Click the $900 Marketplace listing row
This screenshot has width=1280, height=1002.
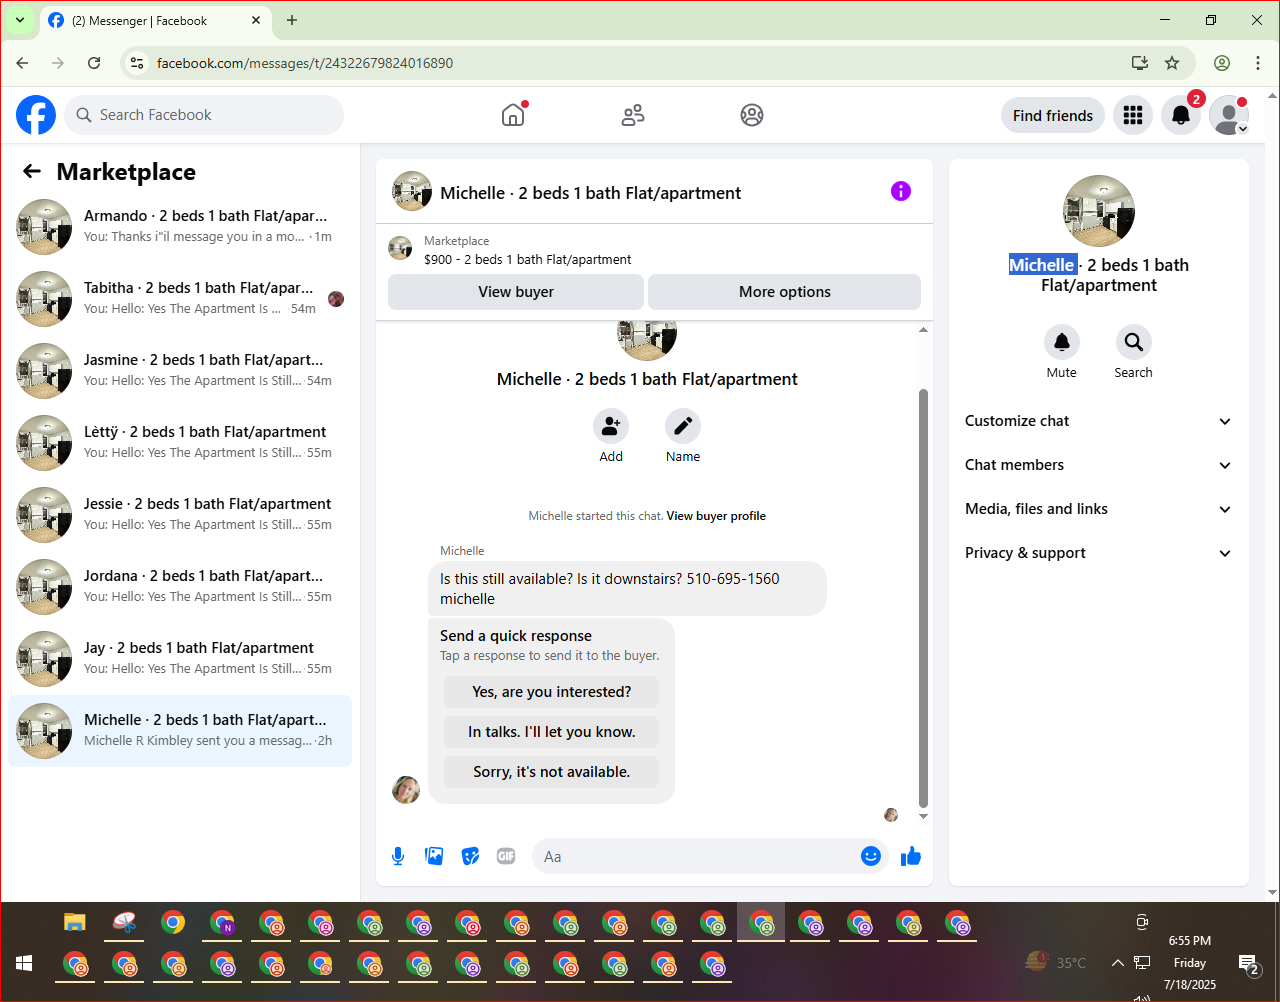pos(654,250)
